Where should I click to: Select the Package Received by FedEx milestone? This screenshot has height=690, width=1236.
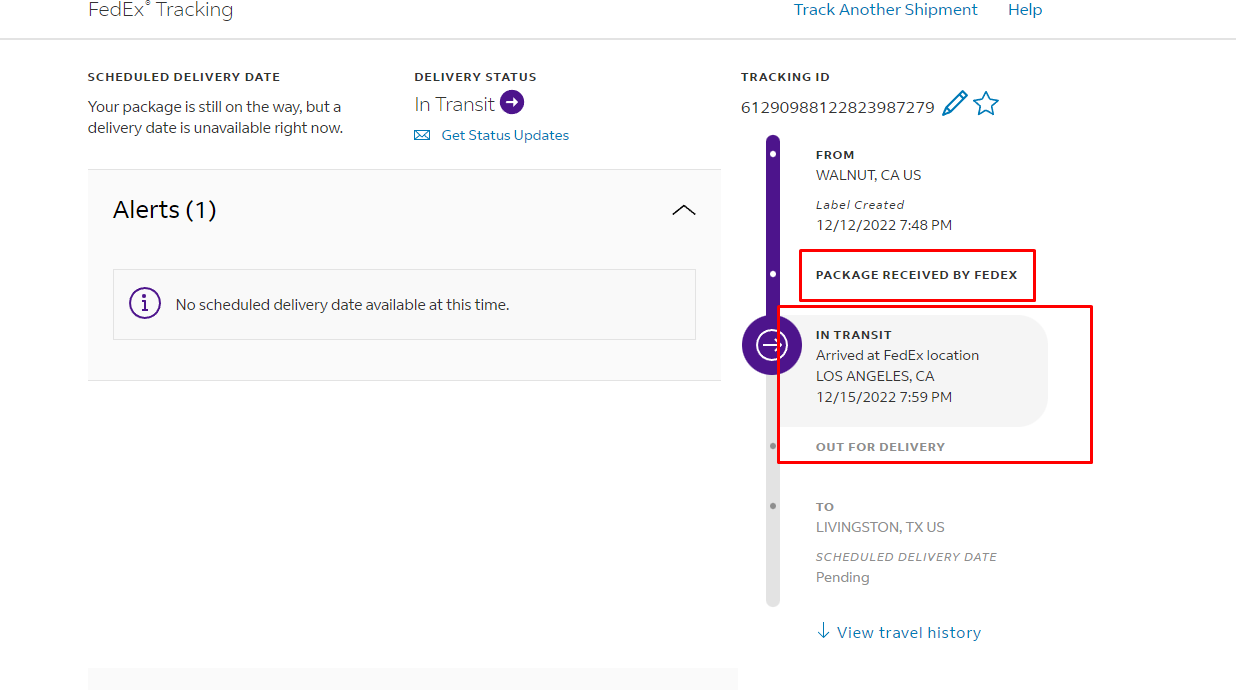point(916,275)
